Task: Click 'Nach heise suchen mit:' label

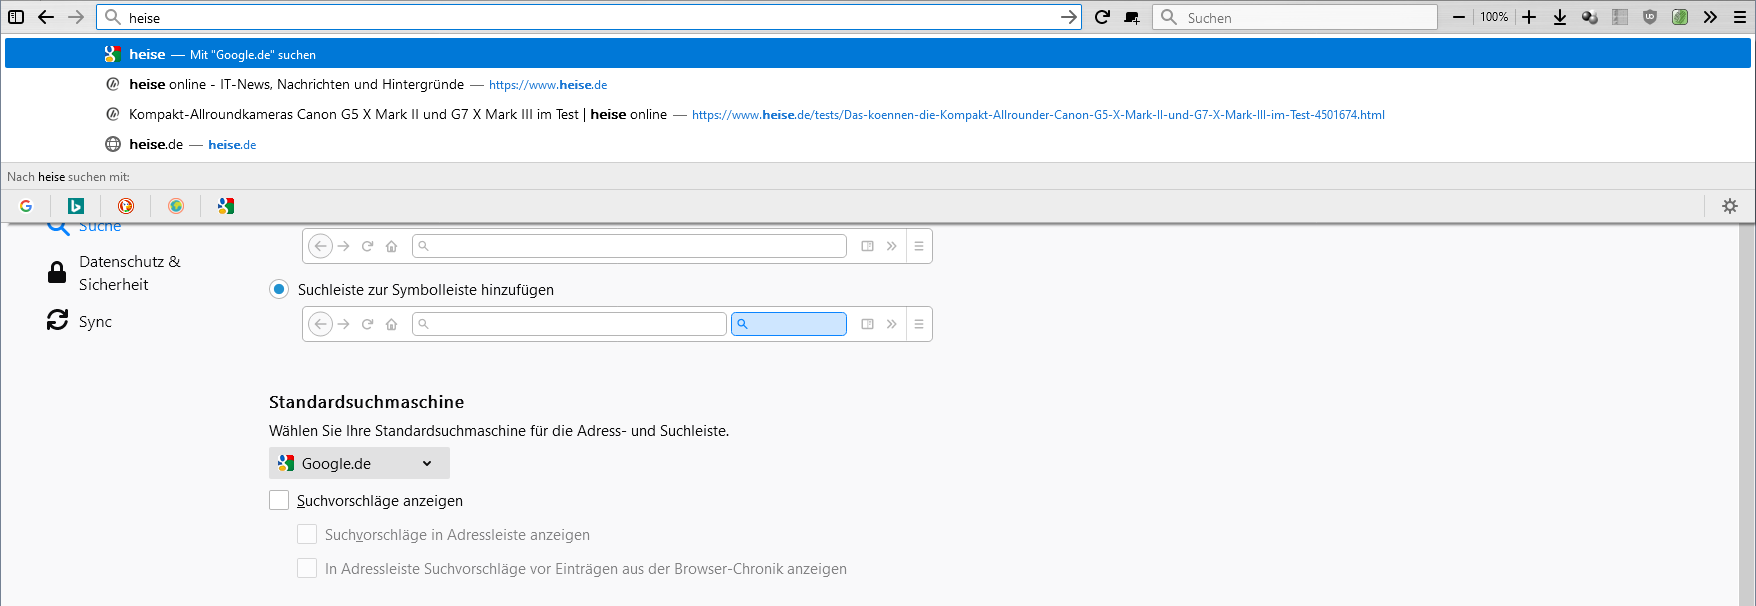Action: click(68, 177)
